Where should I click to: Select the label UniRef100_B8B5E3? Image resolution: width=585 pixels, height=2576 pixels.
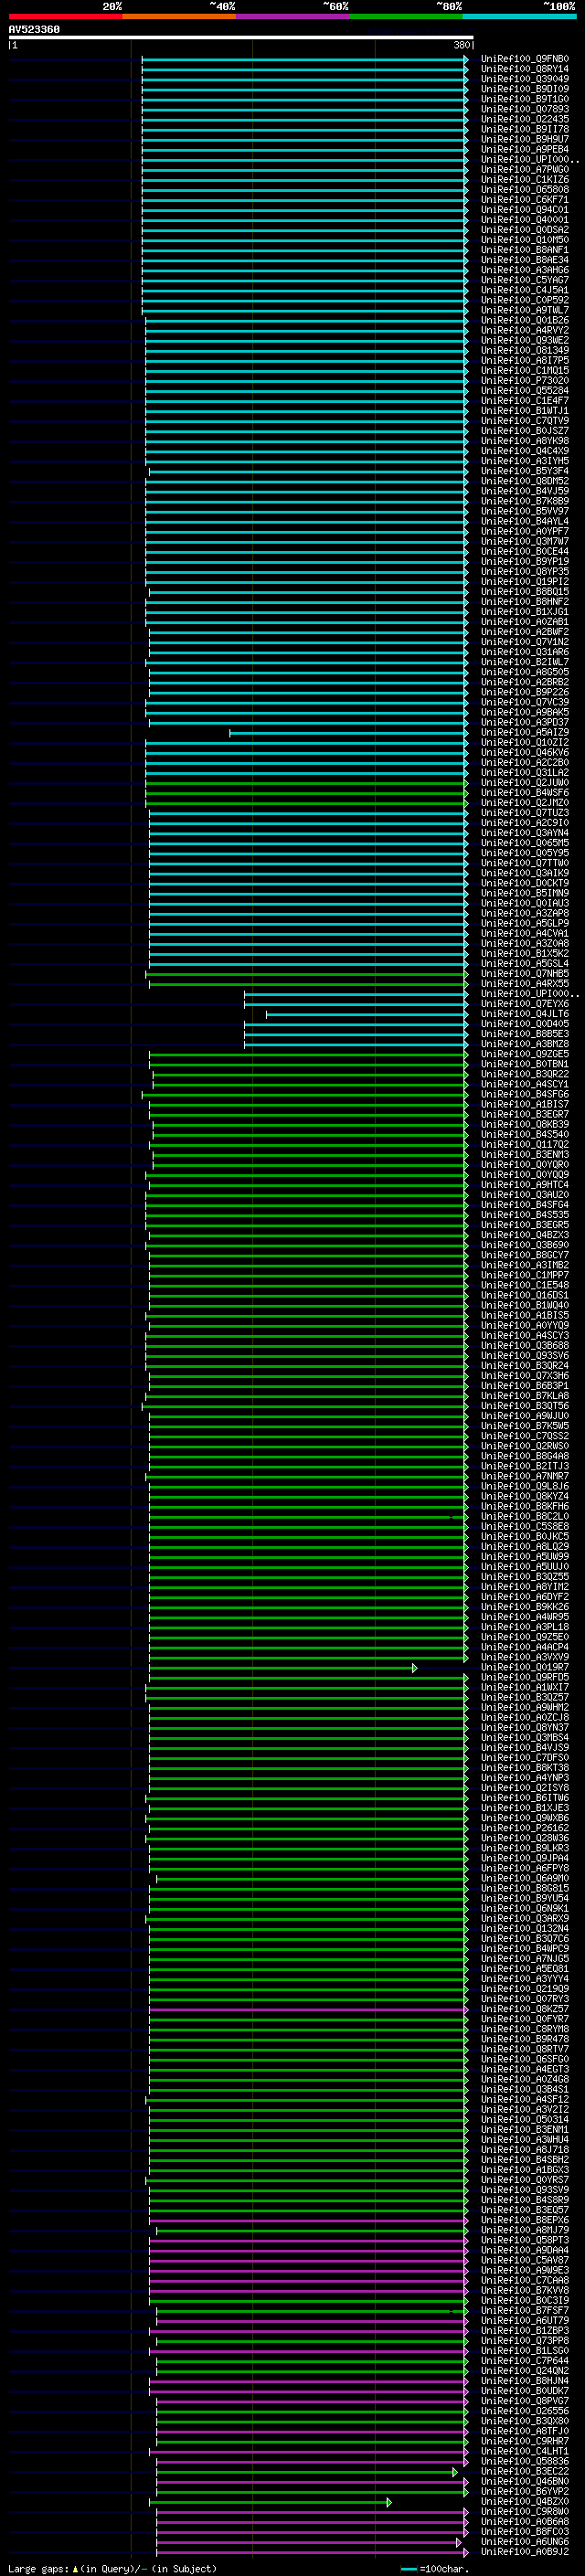point(525,1034)
